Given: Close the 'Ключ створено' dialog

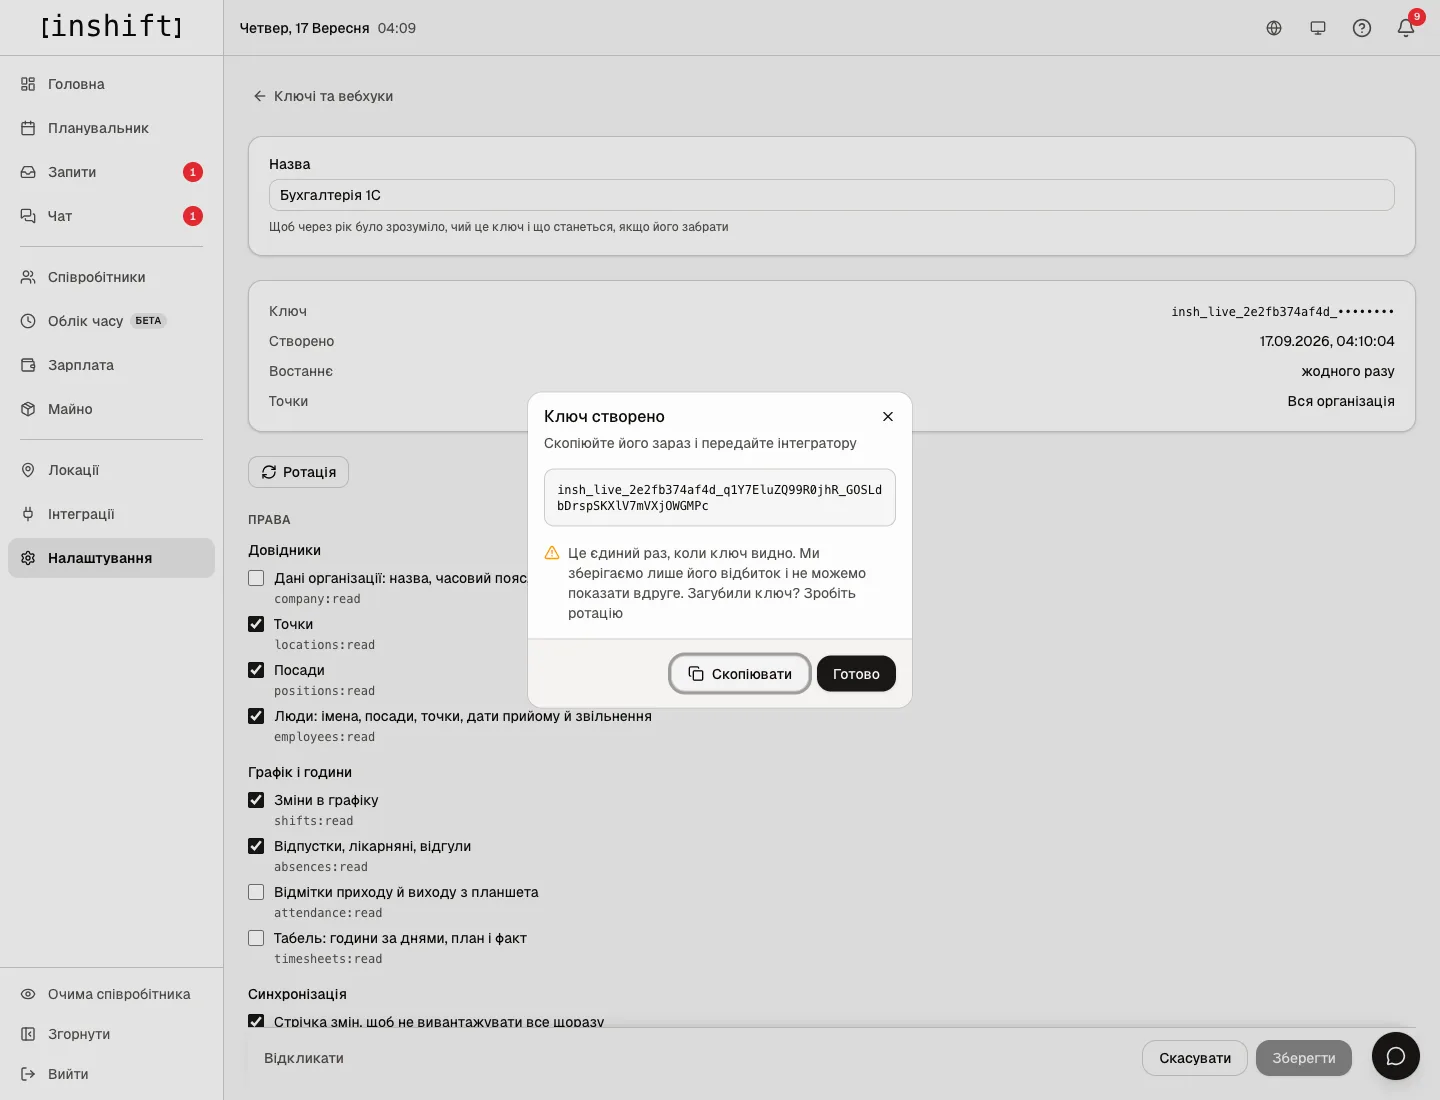Looking at the screenshot, I should click(x=888, y=416).
